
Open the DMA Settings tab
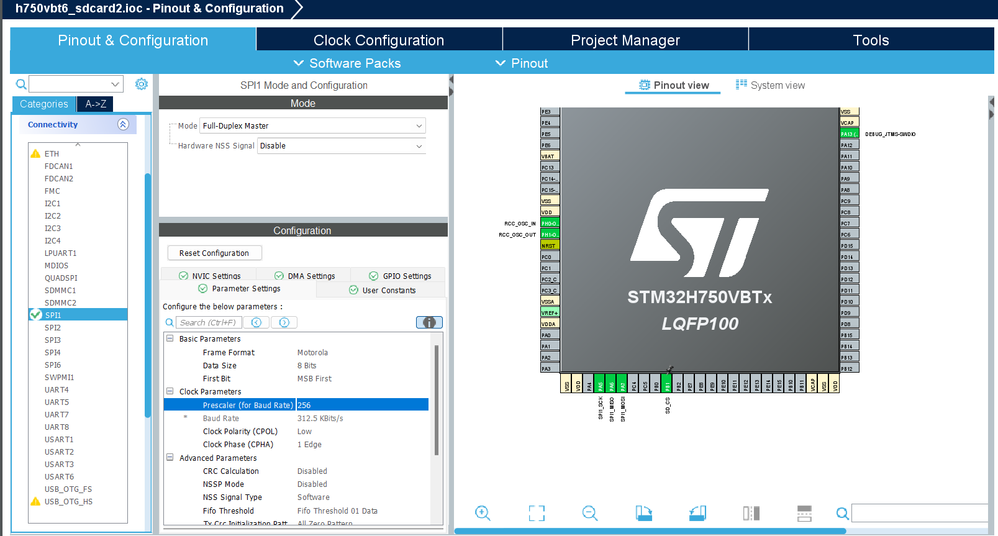(305, 276)
